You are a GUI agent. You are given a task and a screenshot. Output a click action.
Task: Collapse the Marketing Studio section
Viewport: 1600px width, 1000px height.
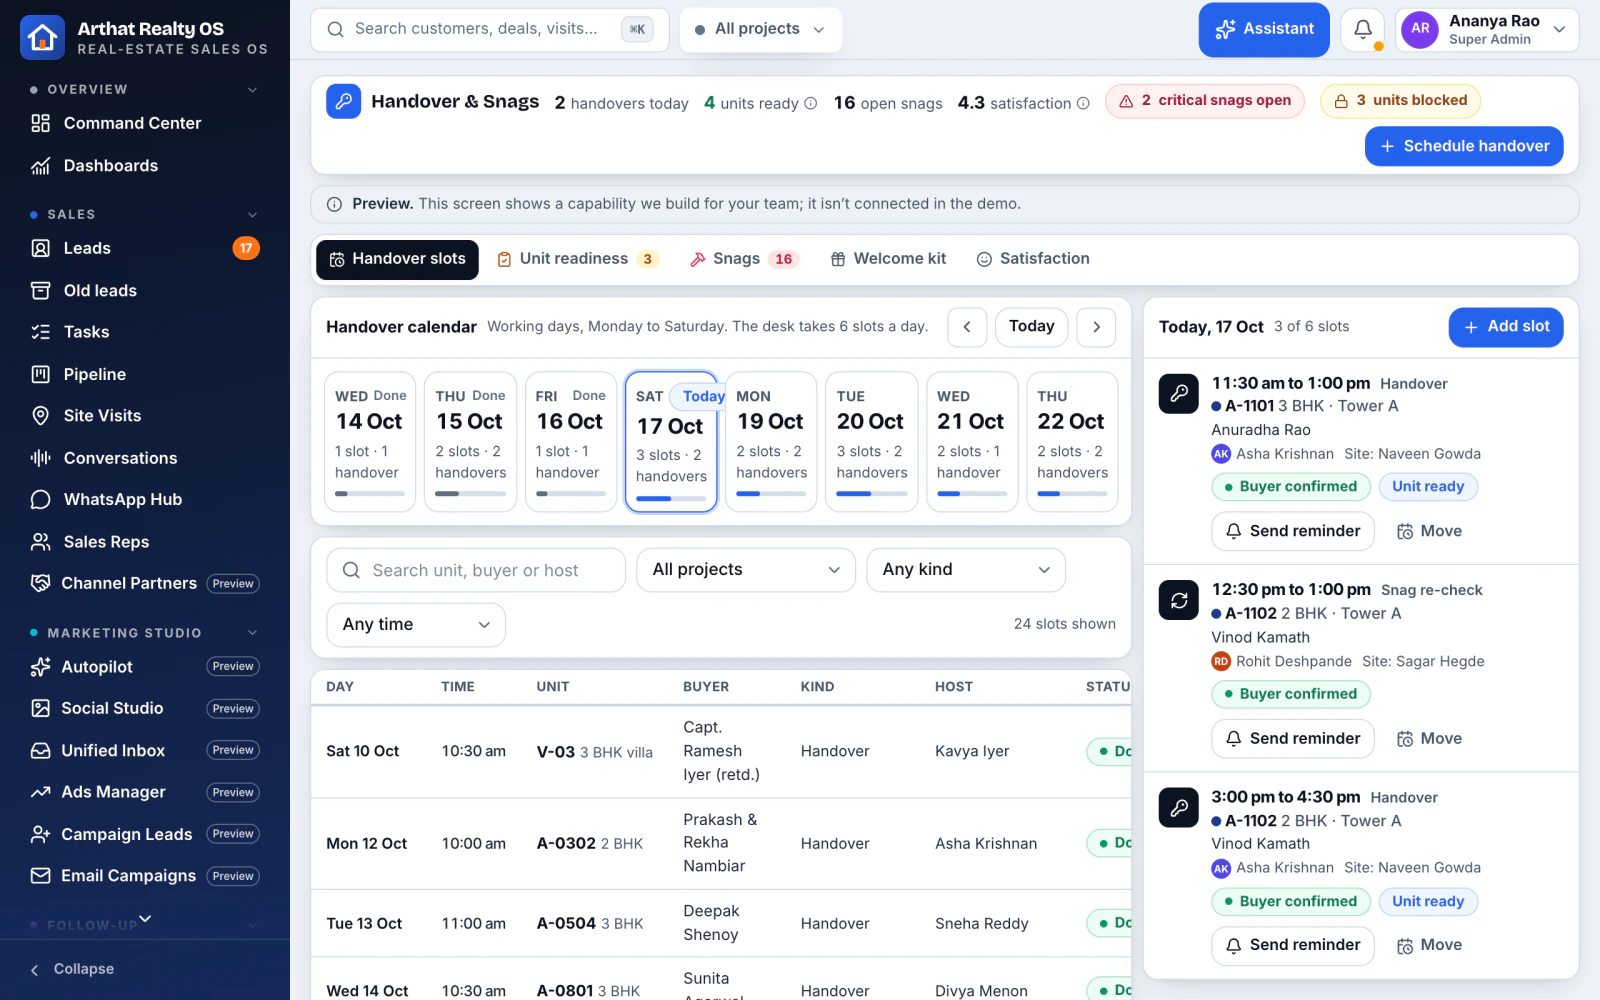pos(252,632)
